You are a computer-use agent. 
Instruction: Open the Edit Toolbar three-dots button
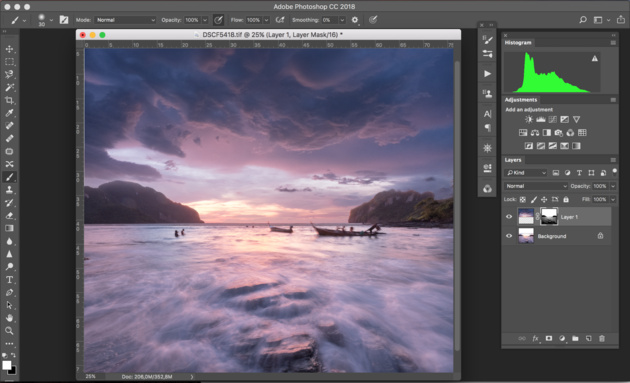pos(9,344)
